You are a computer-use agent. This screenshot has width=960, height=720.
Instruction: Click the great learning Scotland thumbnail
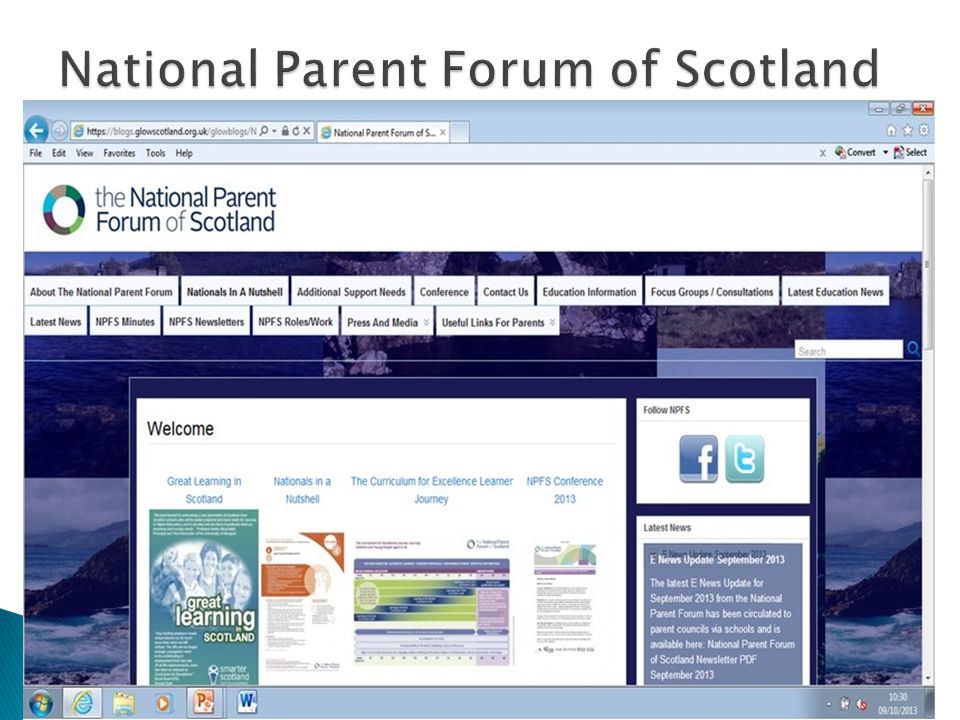click(x=204, y=596)
